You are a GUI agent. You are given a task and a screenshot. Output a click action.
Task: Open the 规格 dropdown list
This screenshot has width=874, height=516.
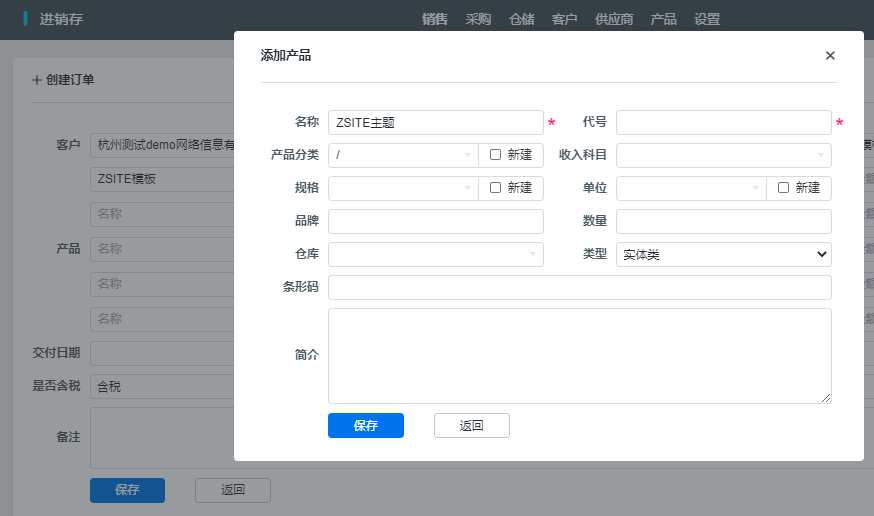pos(403,188)
